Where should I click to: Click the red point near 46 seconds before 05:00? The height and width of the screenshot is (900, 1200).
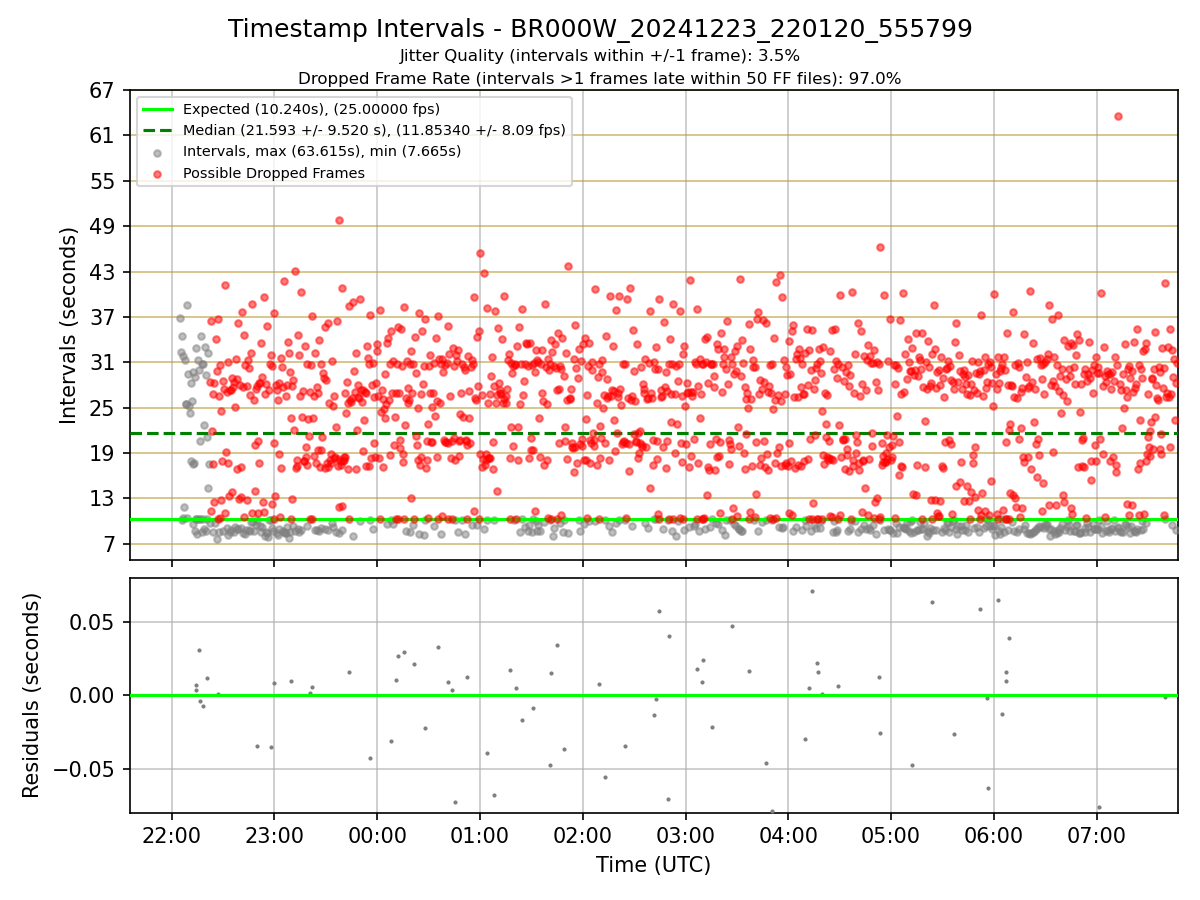(x=880, y=247)
